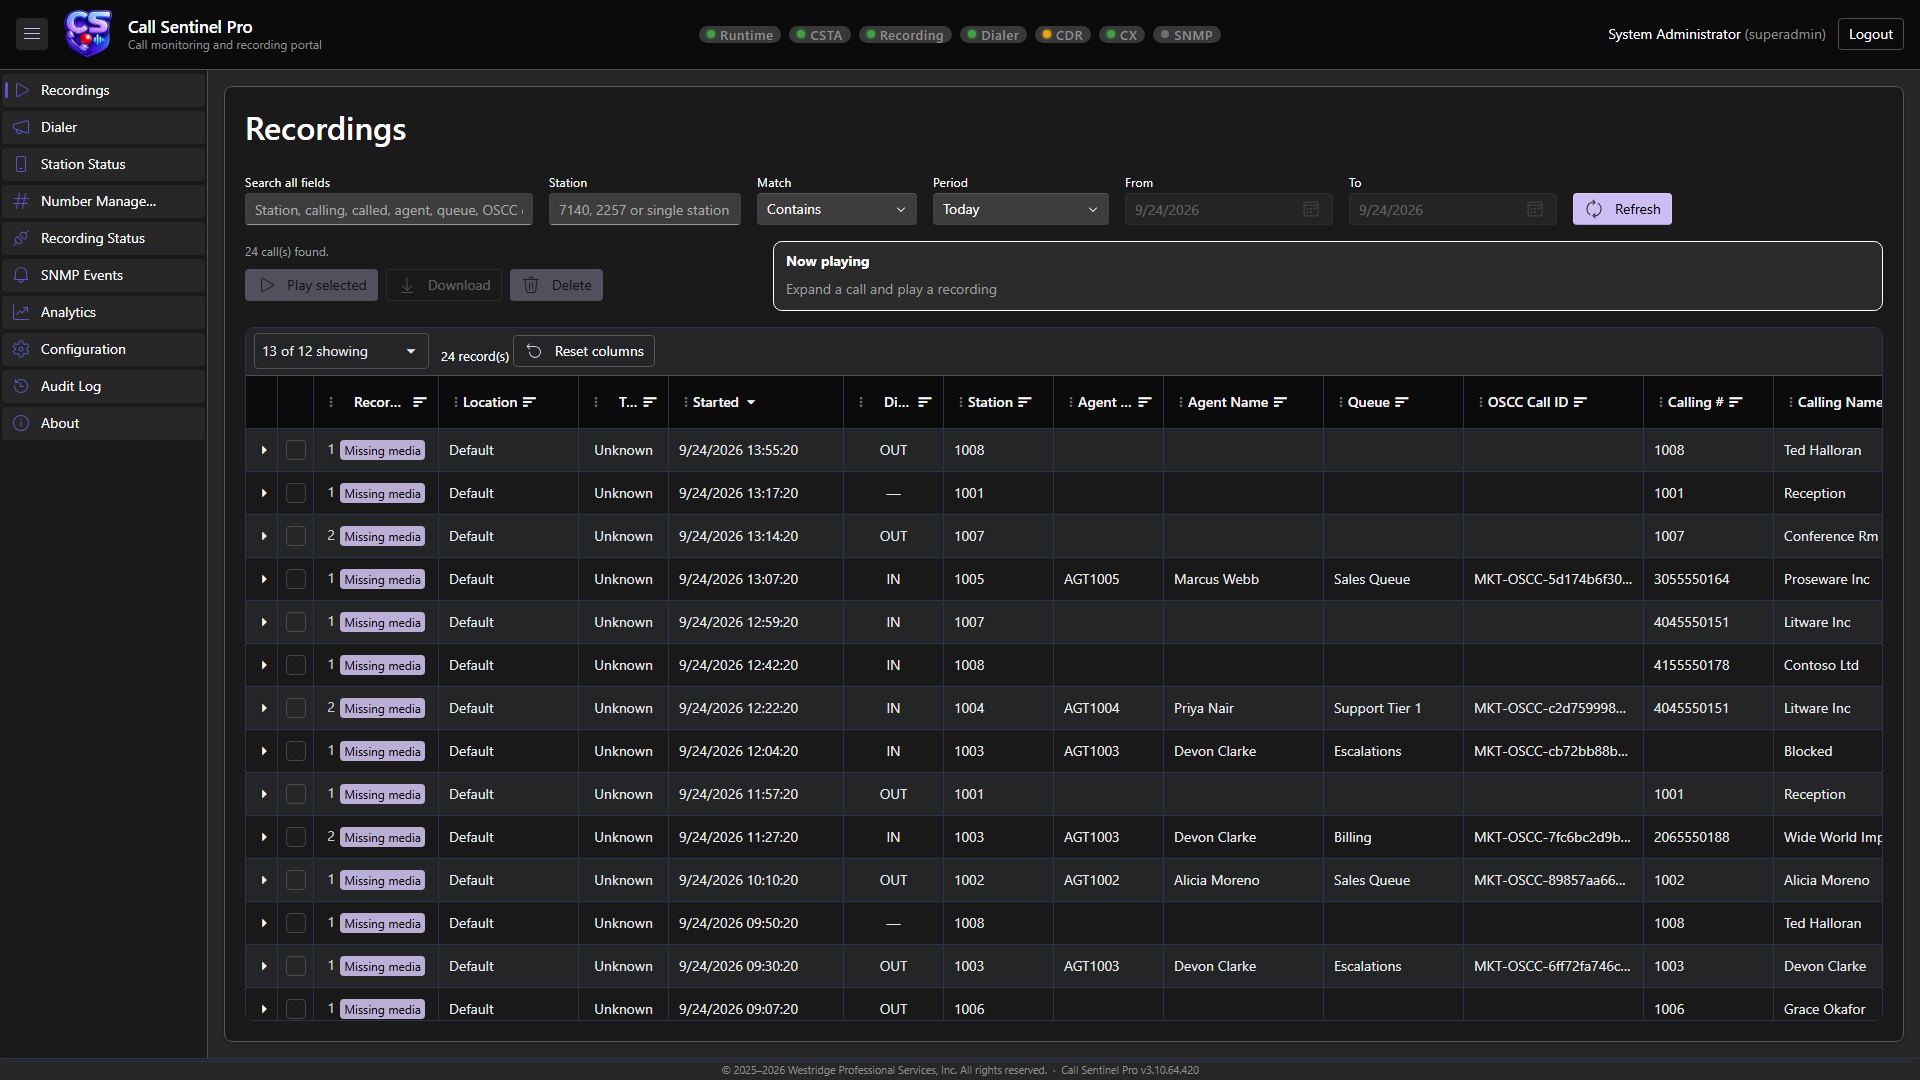This screenshot has width=1920, height=1080.
Task: Click the Logout button
Action: coord(1870,34)
